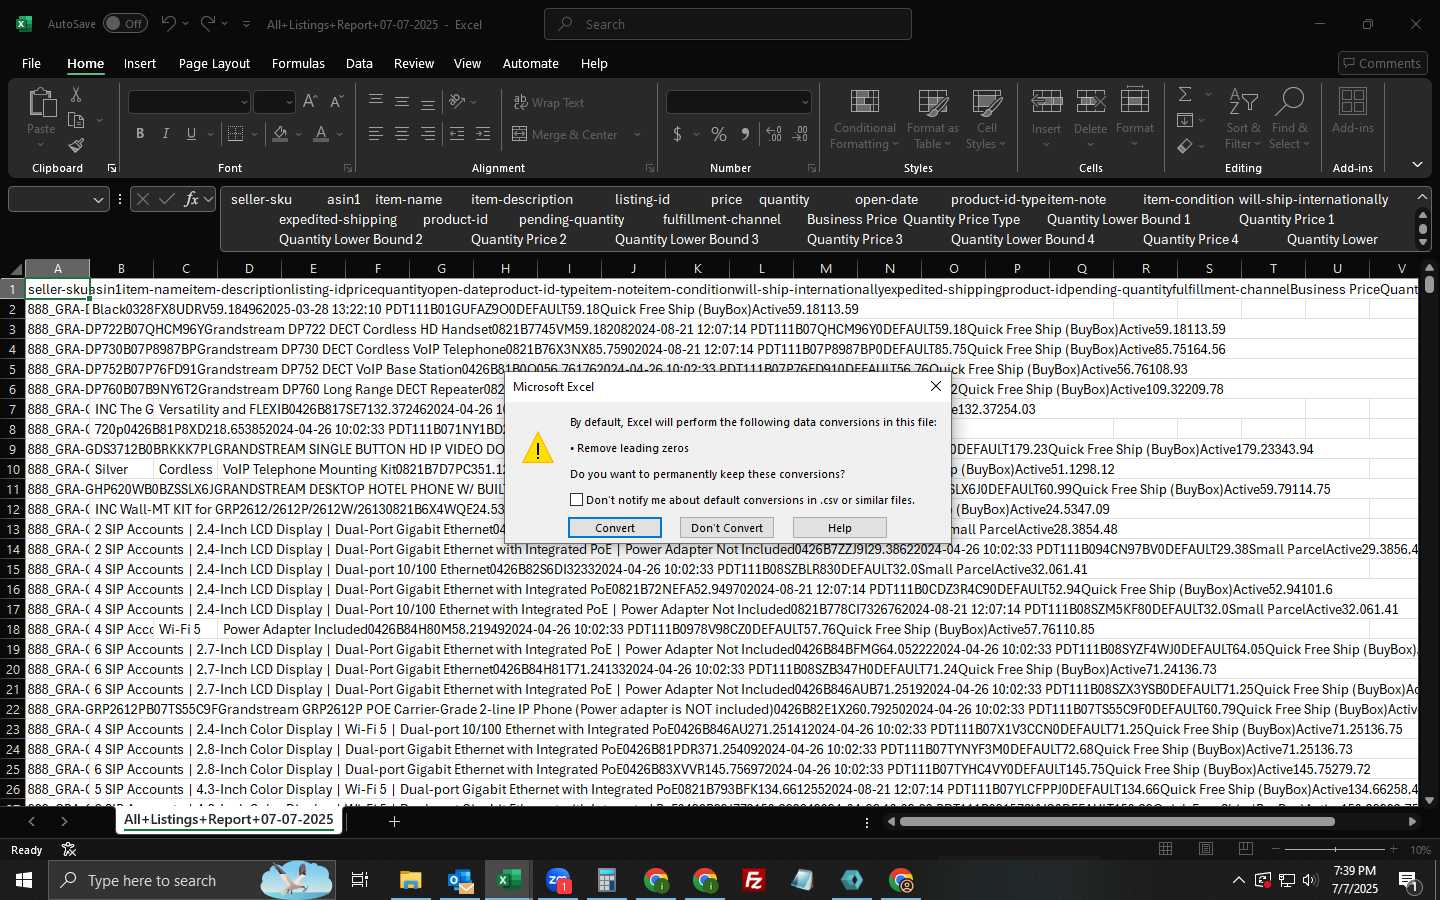Click the Windows Start button
This screenshot has width=1440, height=900.
click(24, 880)
